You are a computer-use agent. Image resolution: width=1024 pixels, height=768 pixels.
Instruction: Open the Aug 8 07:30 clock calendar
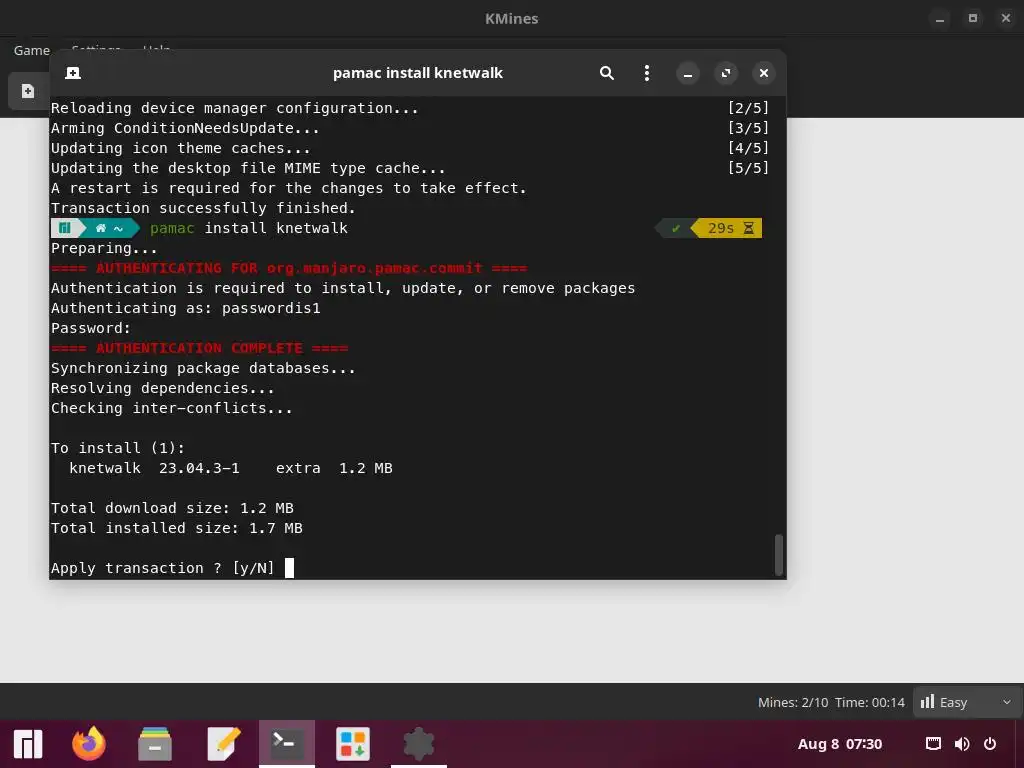840,744
